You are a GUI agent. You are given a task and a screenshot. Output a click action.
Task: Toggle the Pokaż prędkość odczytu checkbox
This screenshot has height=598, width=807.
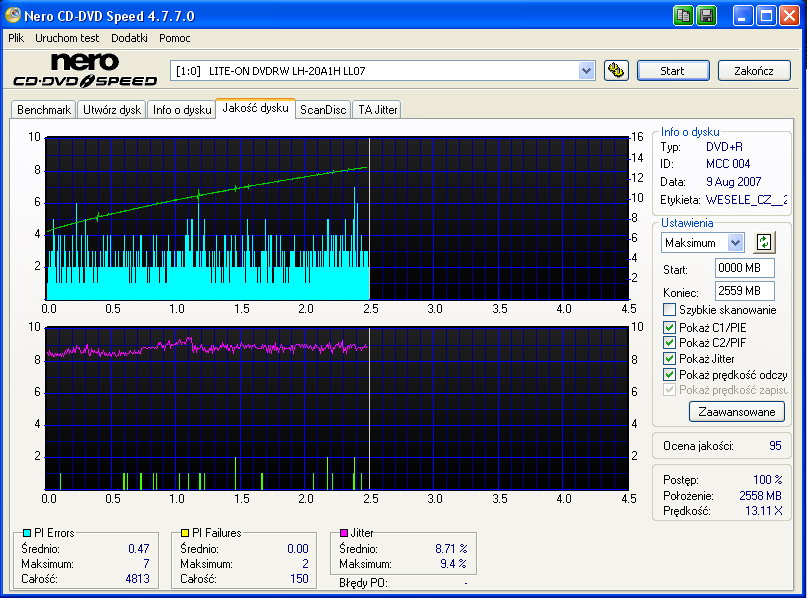669,375
